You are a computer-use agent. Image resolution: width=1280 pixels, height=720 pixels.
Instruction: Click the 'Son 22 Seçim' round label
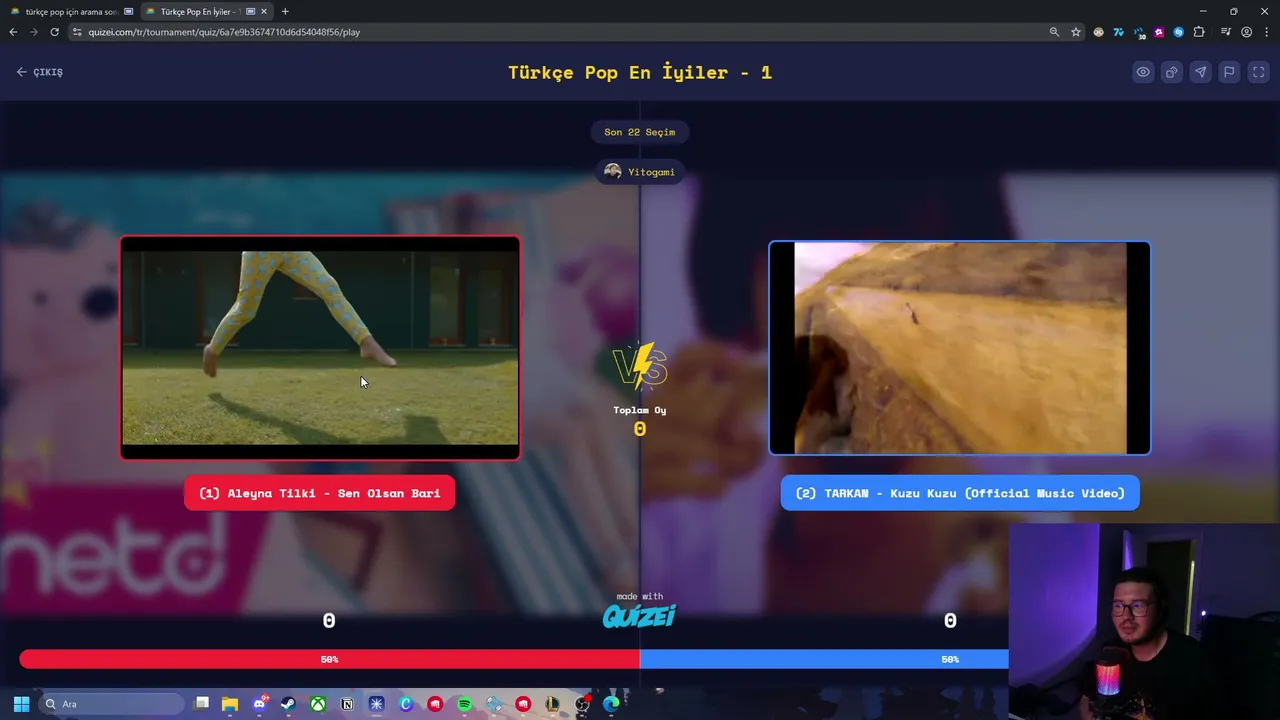pyautogui.click(x=640, y=132)
